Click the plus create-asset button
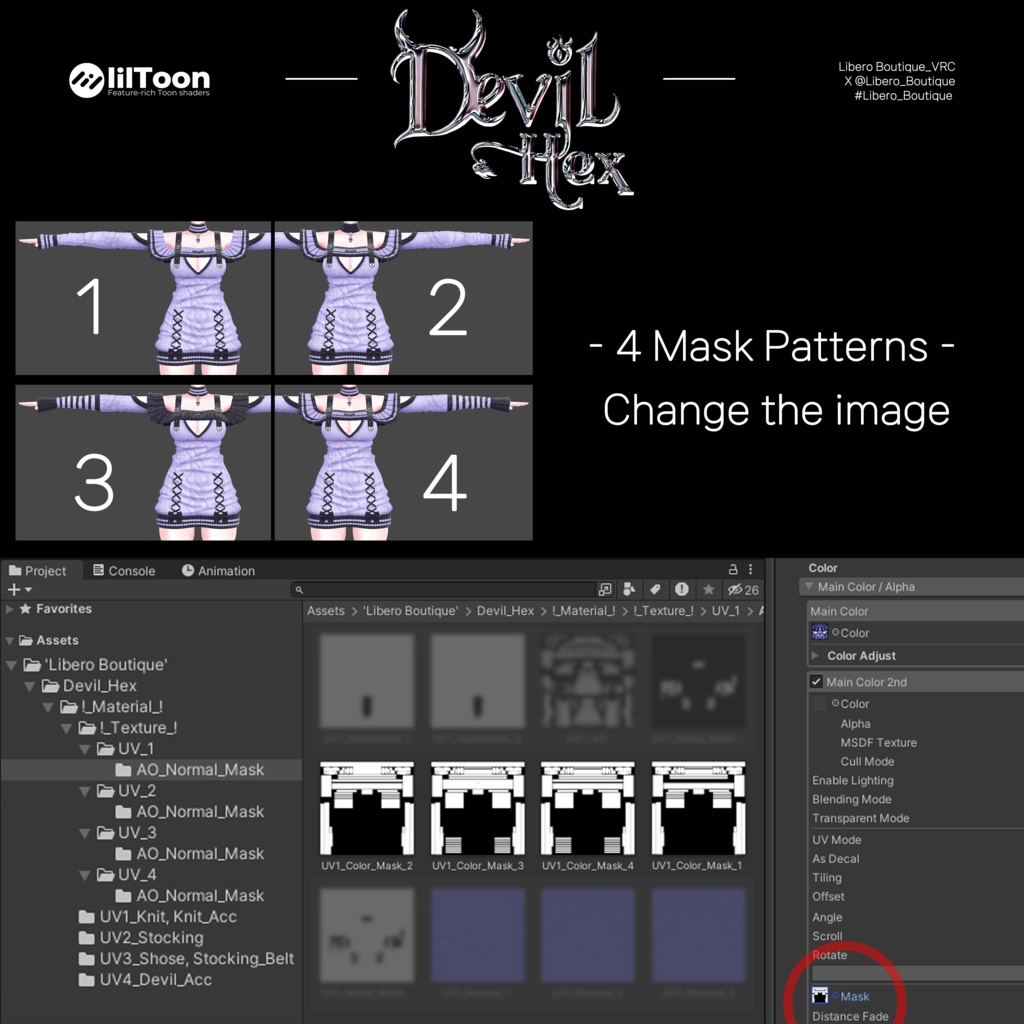This screenshot has width=1024, height=1024. click(13, 590)
